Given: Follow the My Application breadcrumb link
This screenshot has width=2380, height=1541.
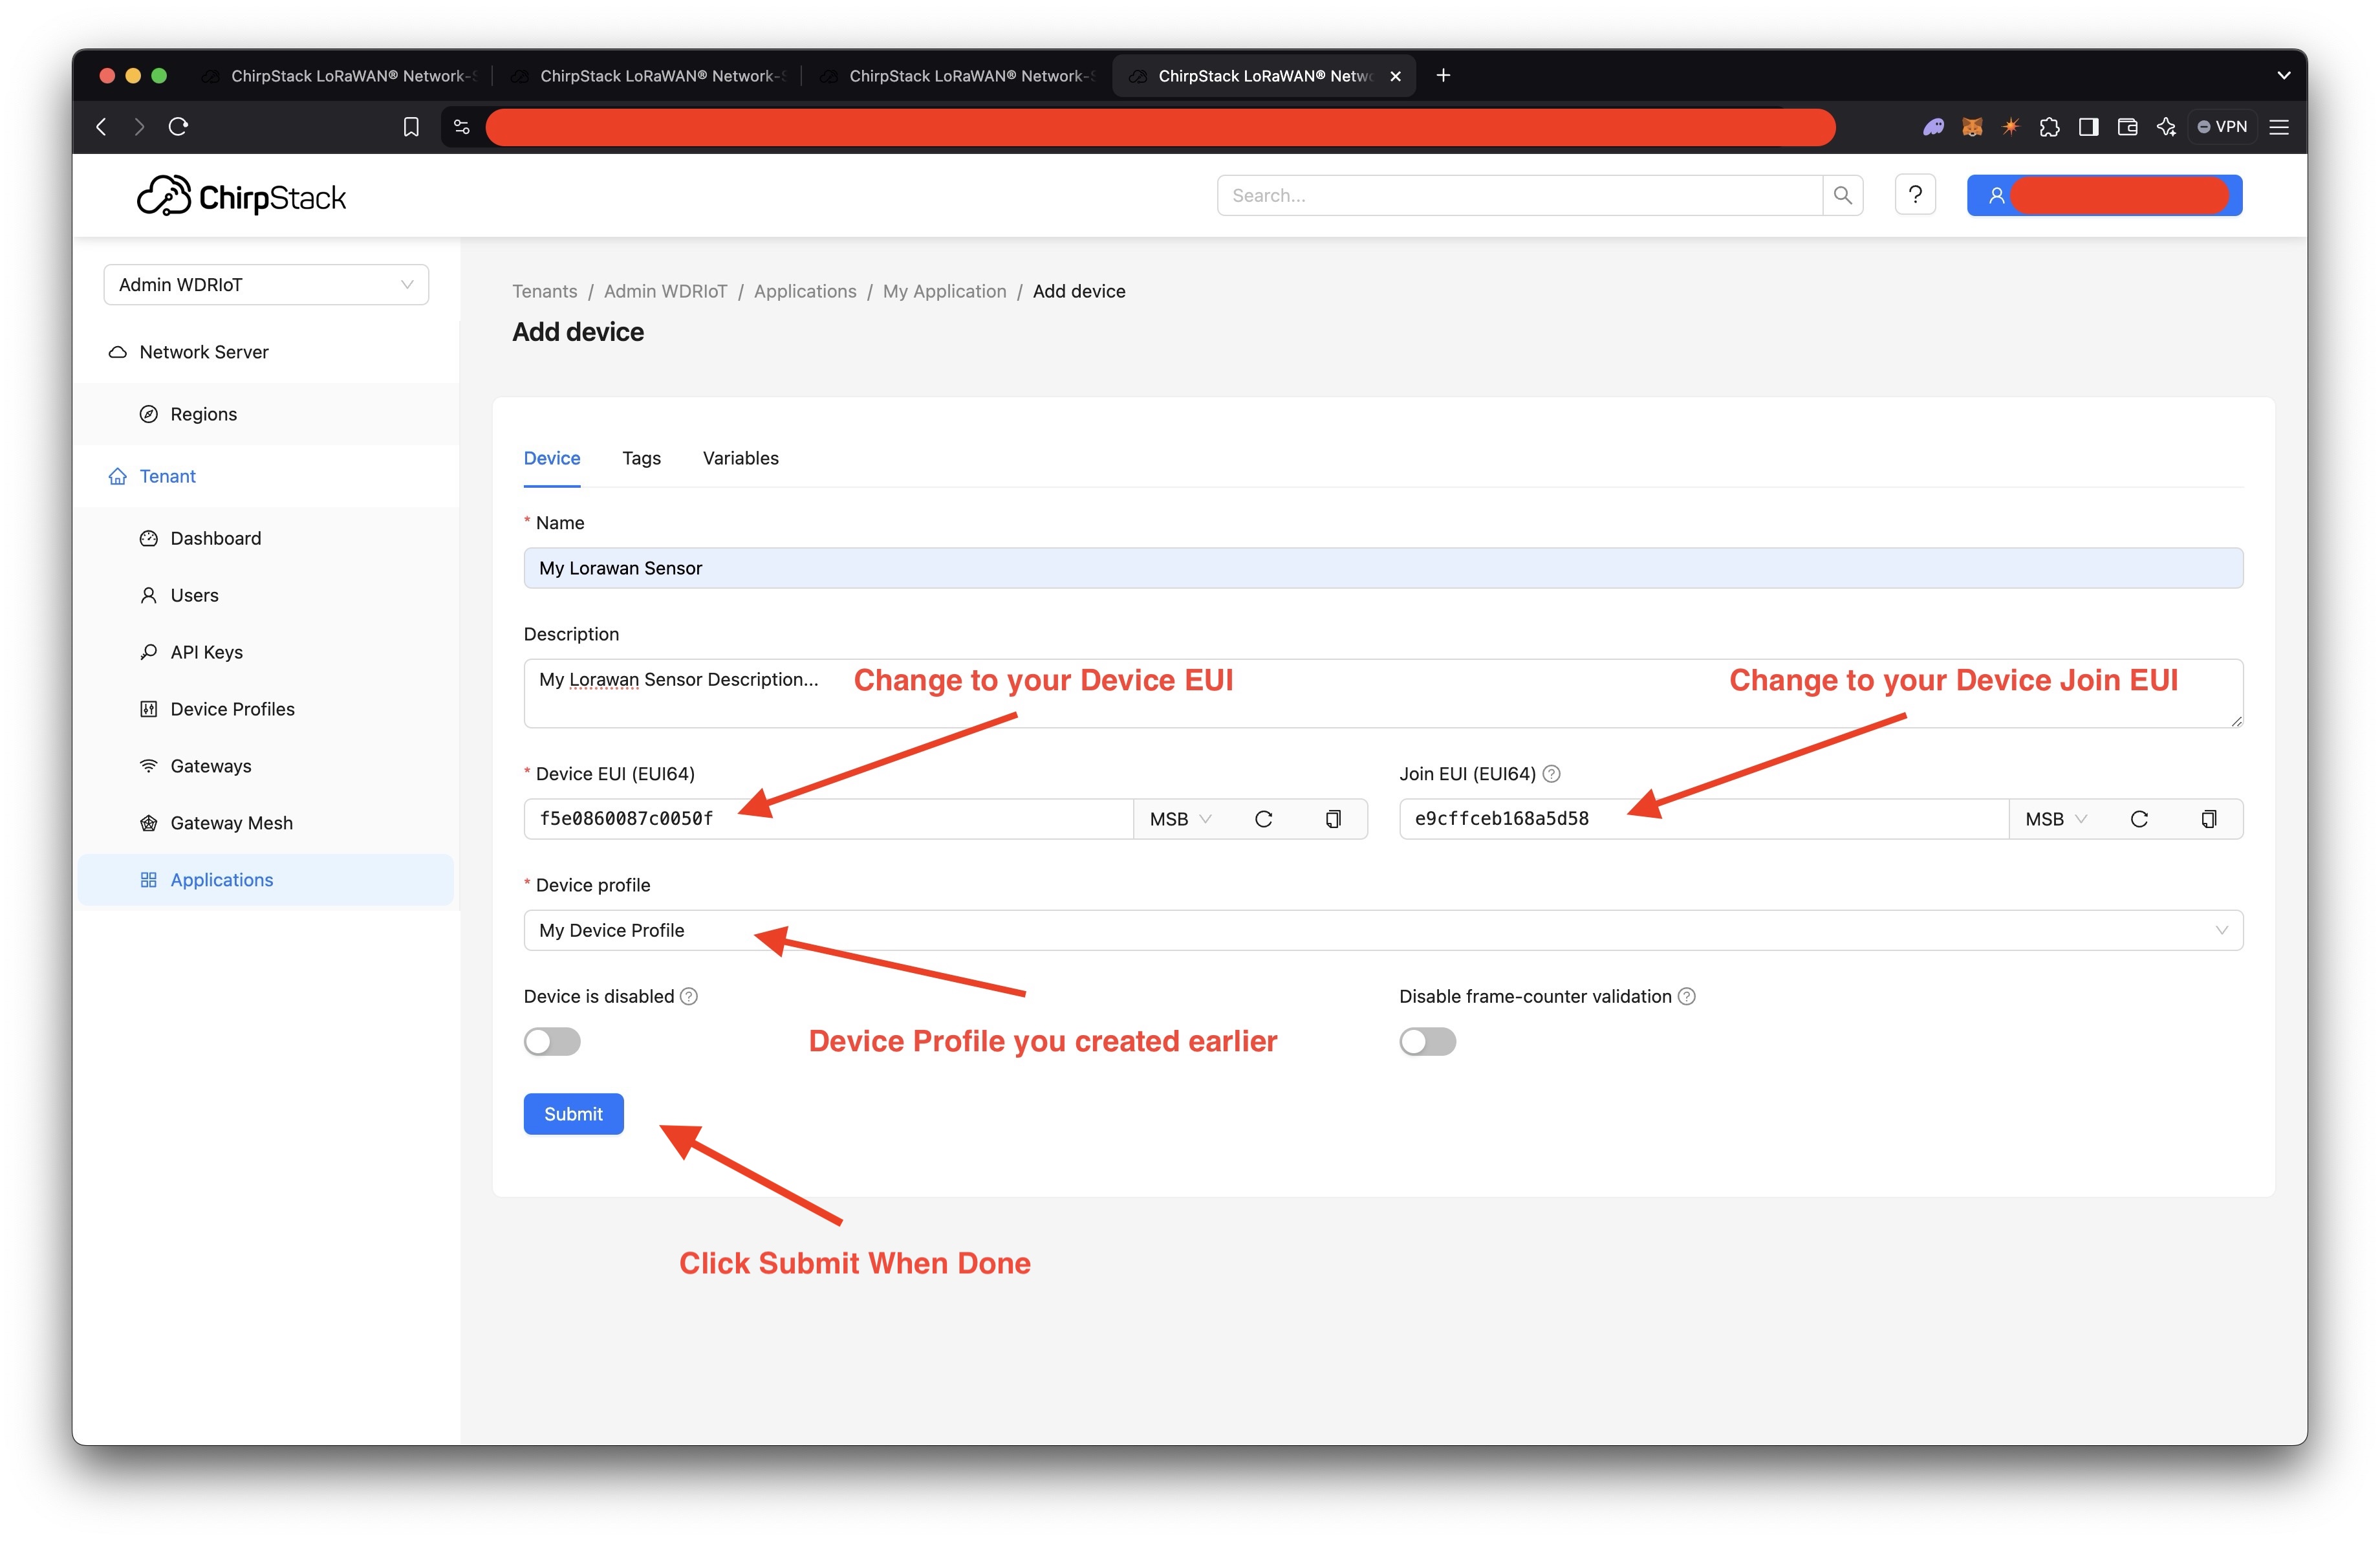Looking at the screenshot, I should click(944, 291).
